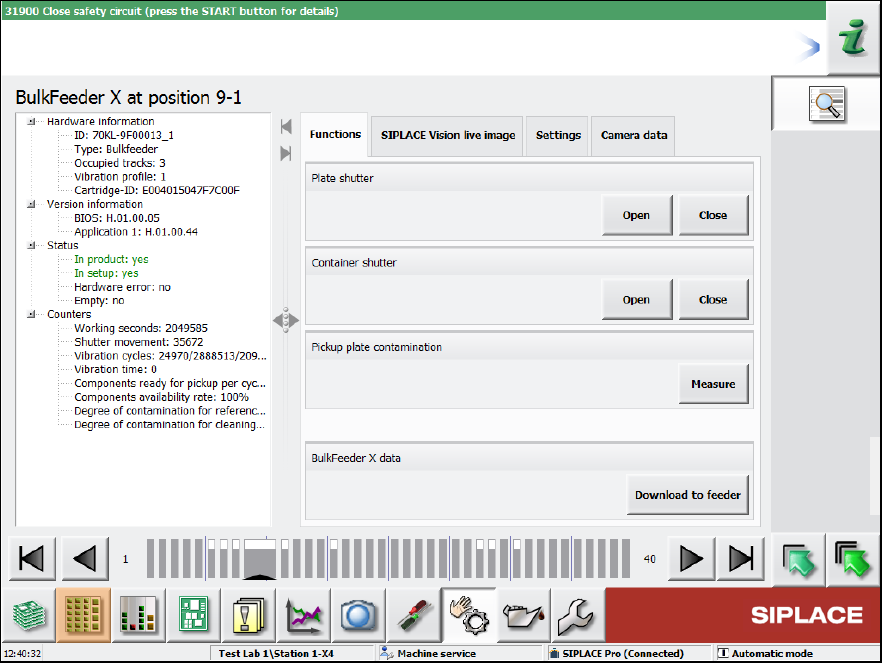Select the Hardware error: no row
882x663 pixels.
click(x=123, y=287)
